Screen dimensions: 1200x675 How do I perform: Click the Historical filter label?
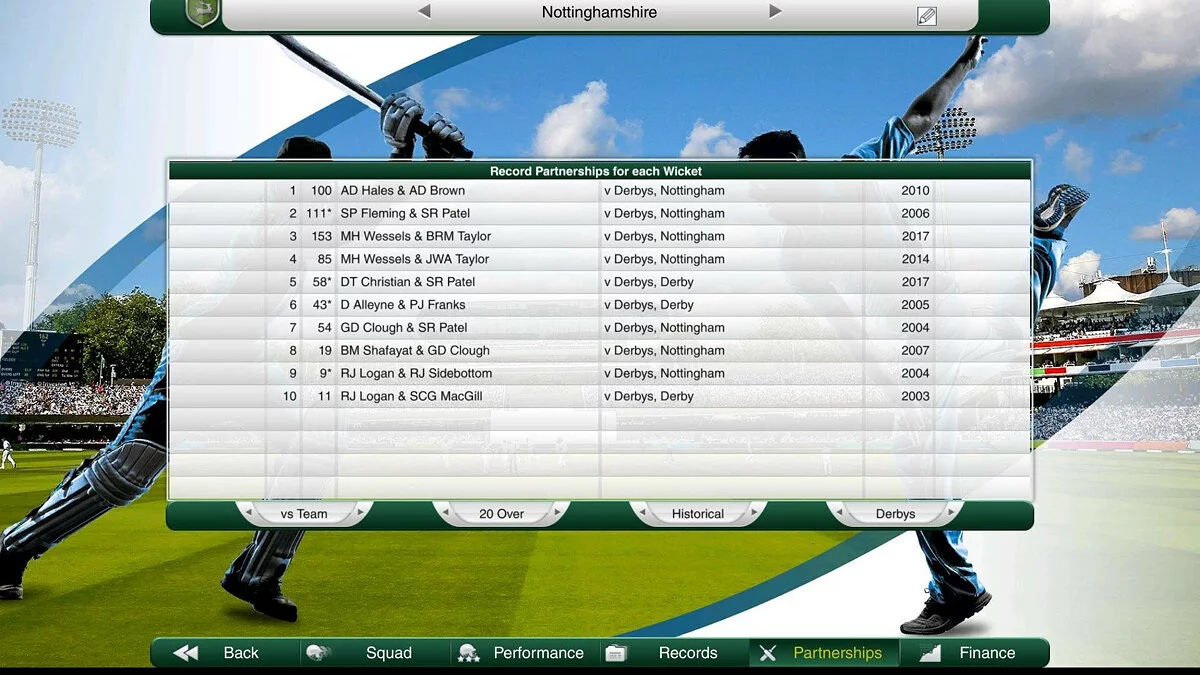tap(698, 514)
